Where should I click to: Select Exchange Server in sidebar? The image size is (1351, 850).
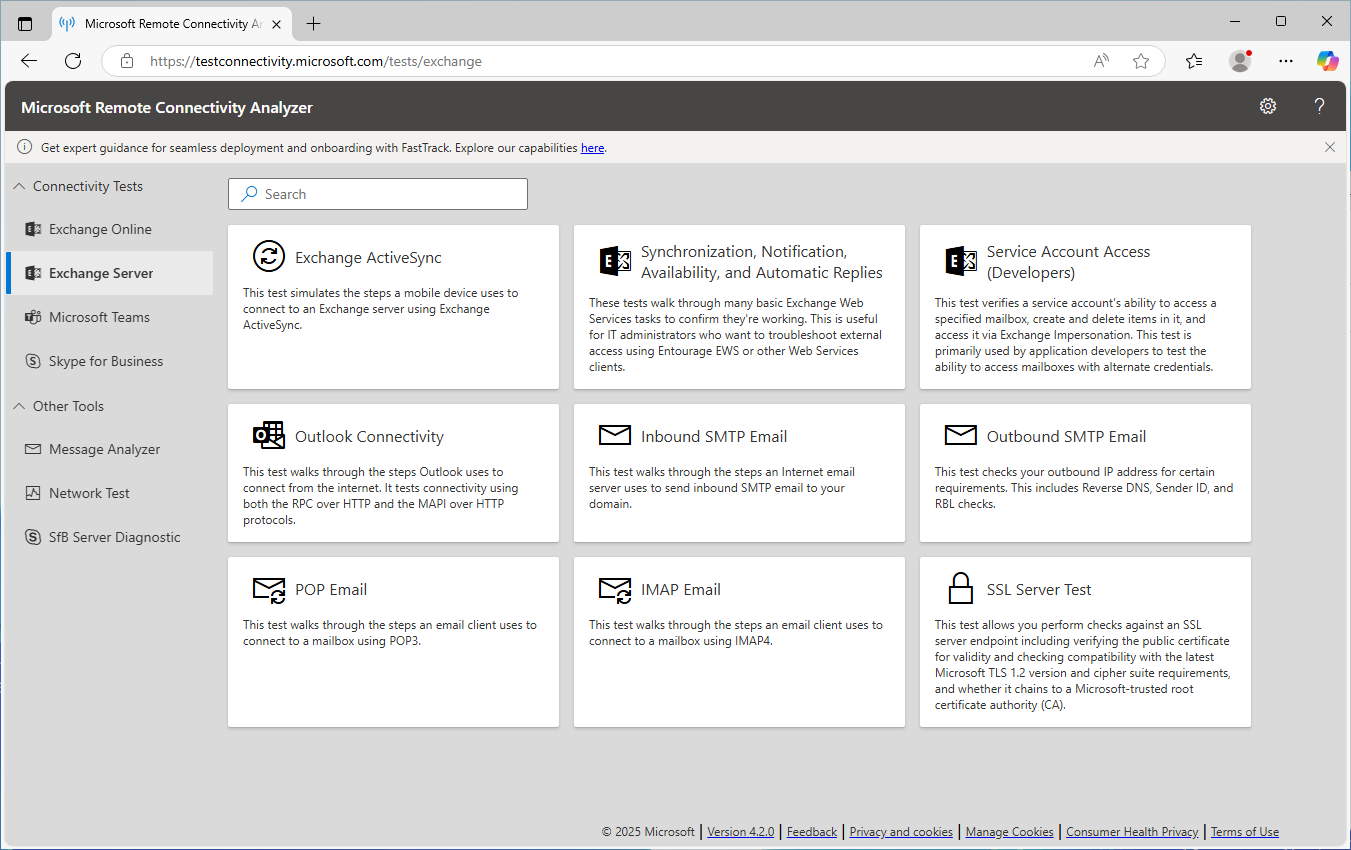(x=109, y=273)
